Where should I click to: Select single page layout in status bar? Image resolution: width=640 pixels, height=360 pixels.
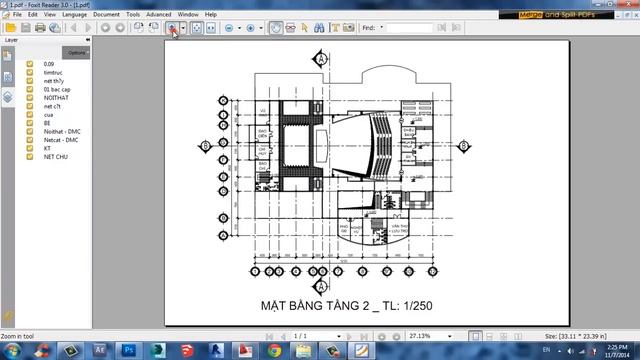point(476,336)
